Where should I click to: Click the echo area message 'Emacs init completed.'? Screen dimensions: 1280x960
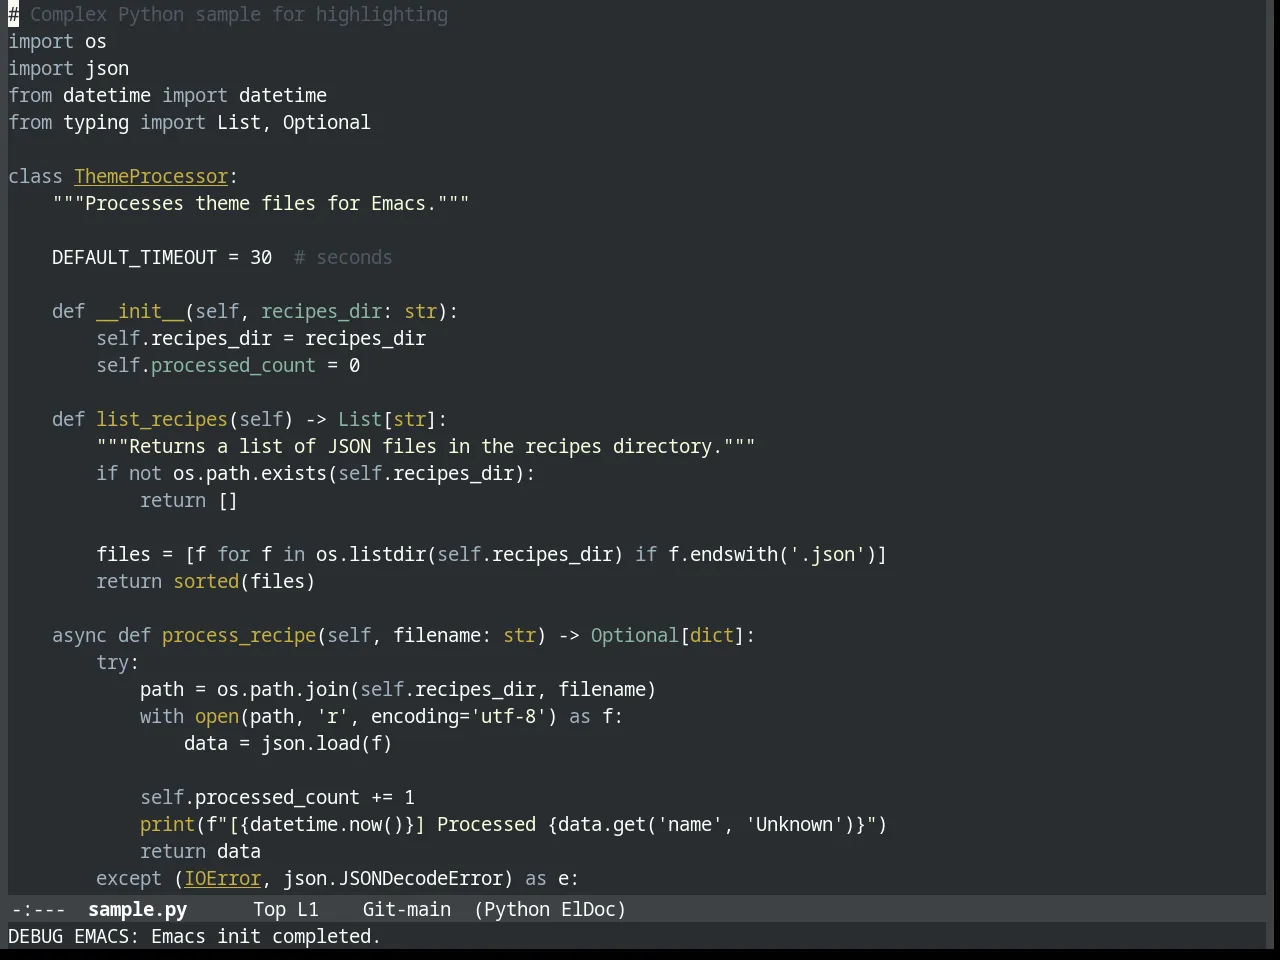point(266,936)
